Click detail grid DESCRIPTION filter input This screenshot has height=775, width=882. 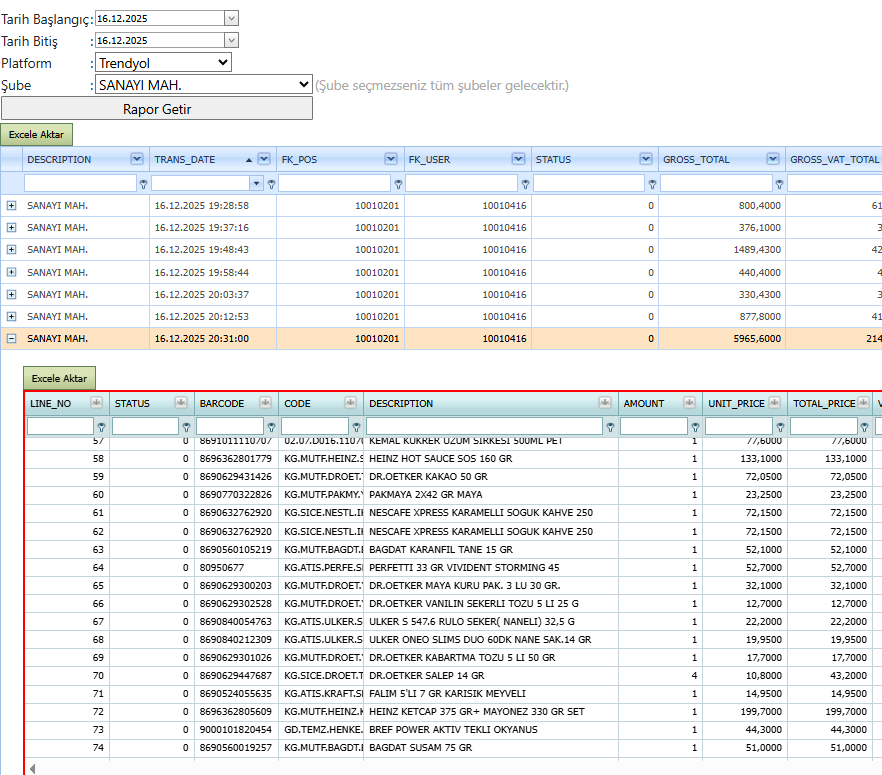pos(484,426)
